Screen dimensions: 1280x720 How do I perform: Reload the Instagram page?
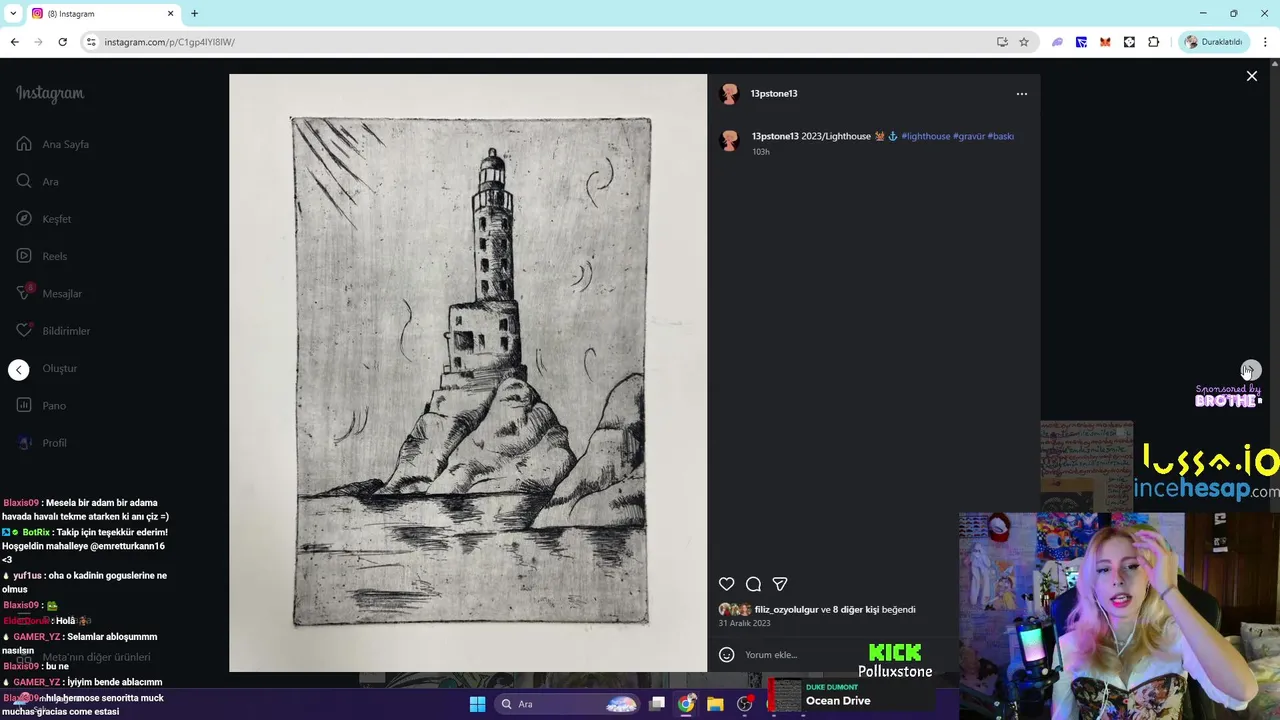[62, 42]
